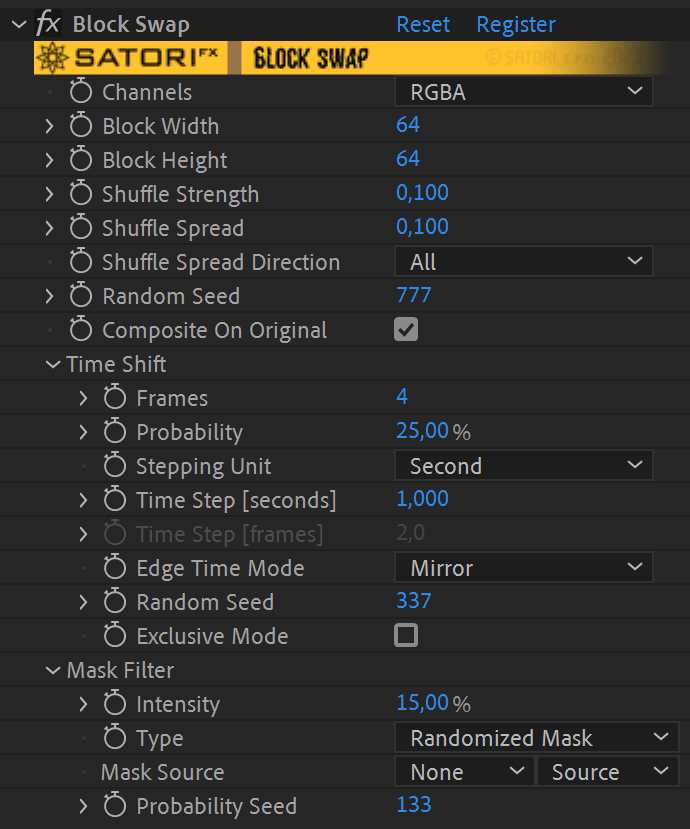Click the Block Height stopwatch icon
This screenshot has height=829, width=690.
[81, 159]
